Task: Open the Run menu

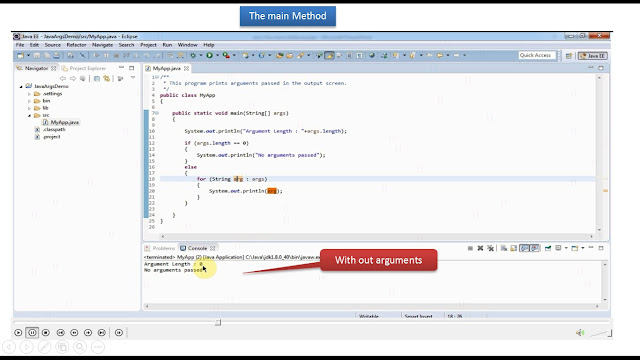Action: (x=167, y=45)
